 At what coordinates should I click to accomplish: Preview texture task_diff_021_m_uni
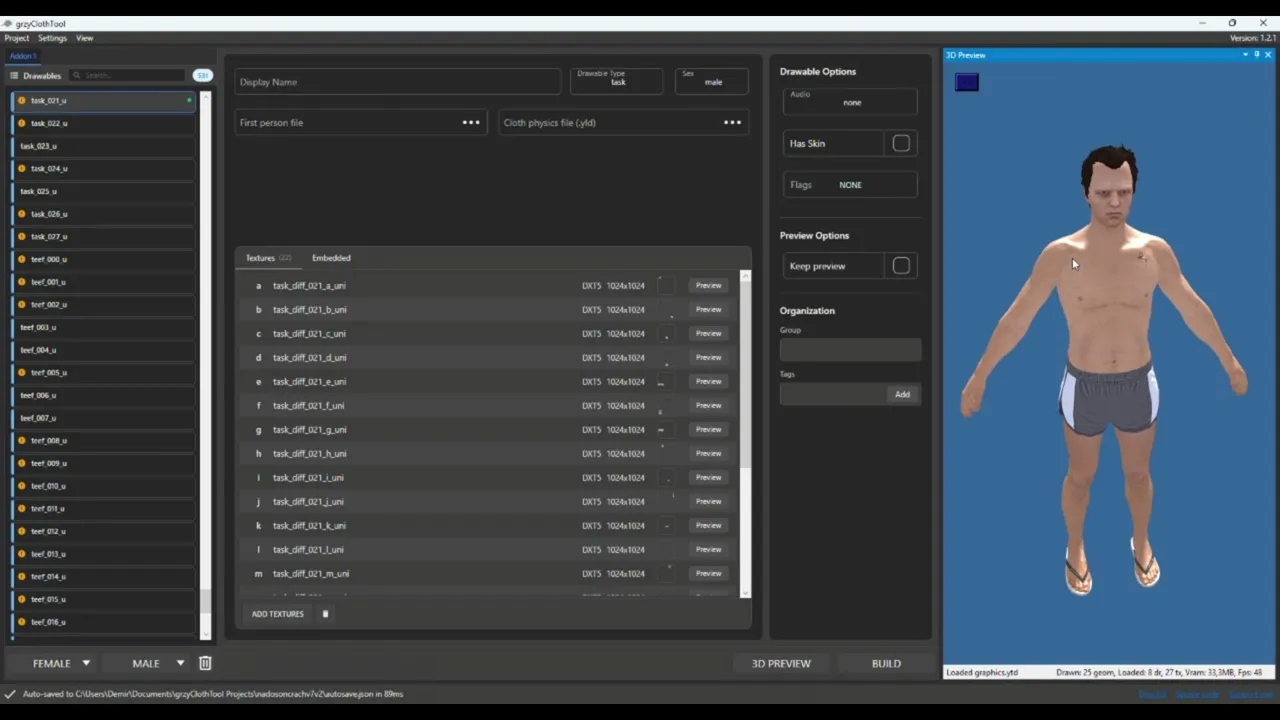tap(708, 574)
